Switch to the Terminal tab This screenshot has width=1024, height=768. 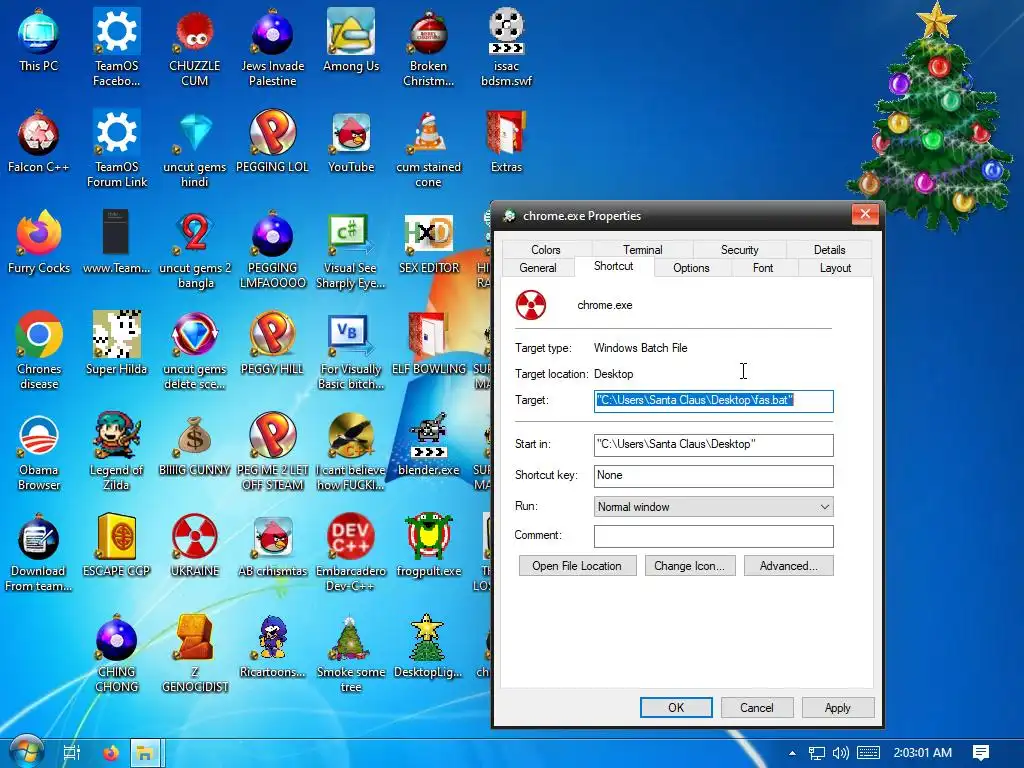[x=643, y=249]
